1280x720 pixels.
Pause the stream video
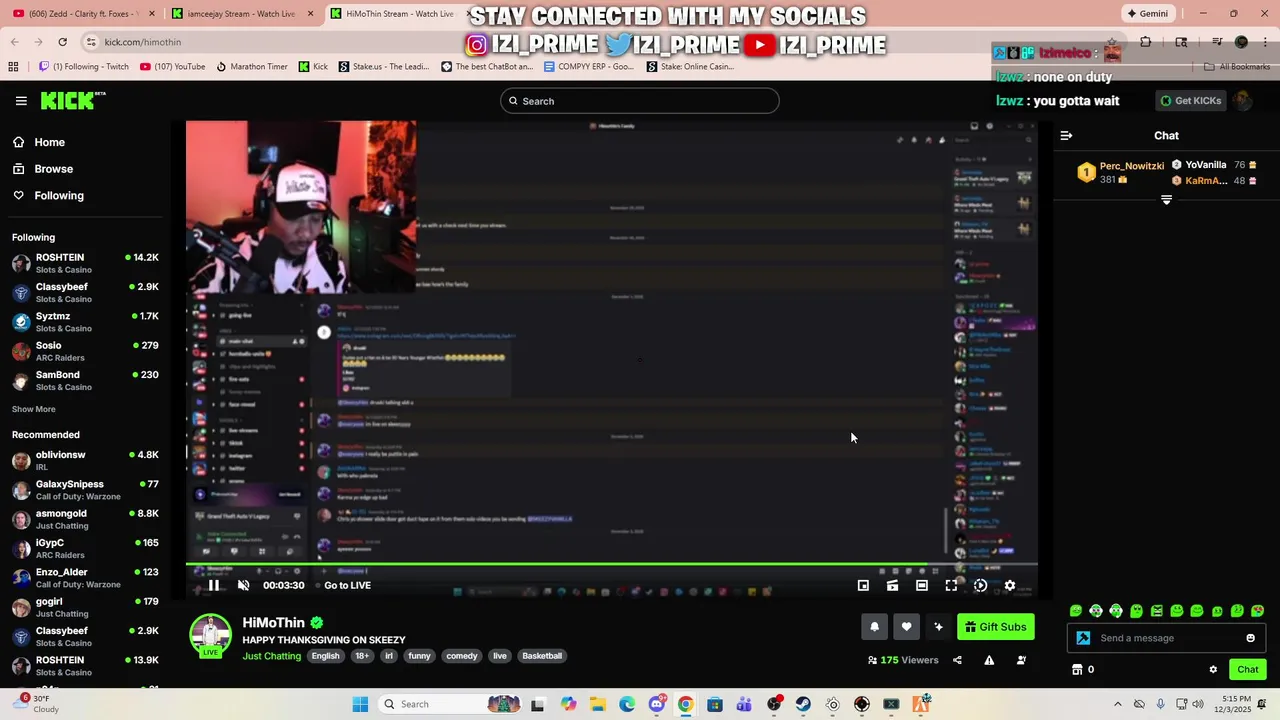[x=213, y=586]
